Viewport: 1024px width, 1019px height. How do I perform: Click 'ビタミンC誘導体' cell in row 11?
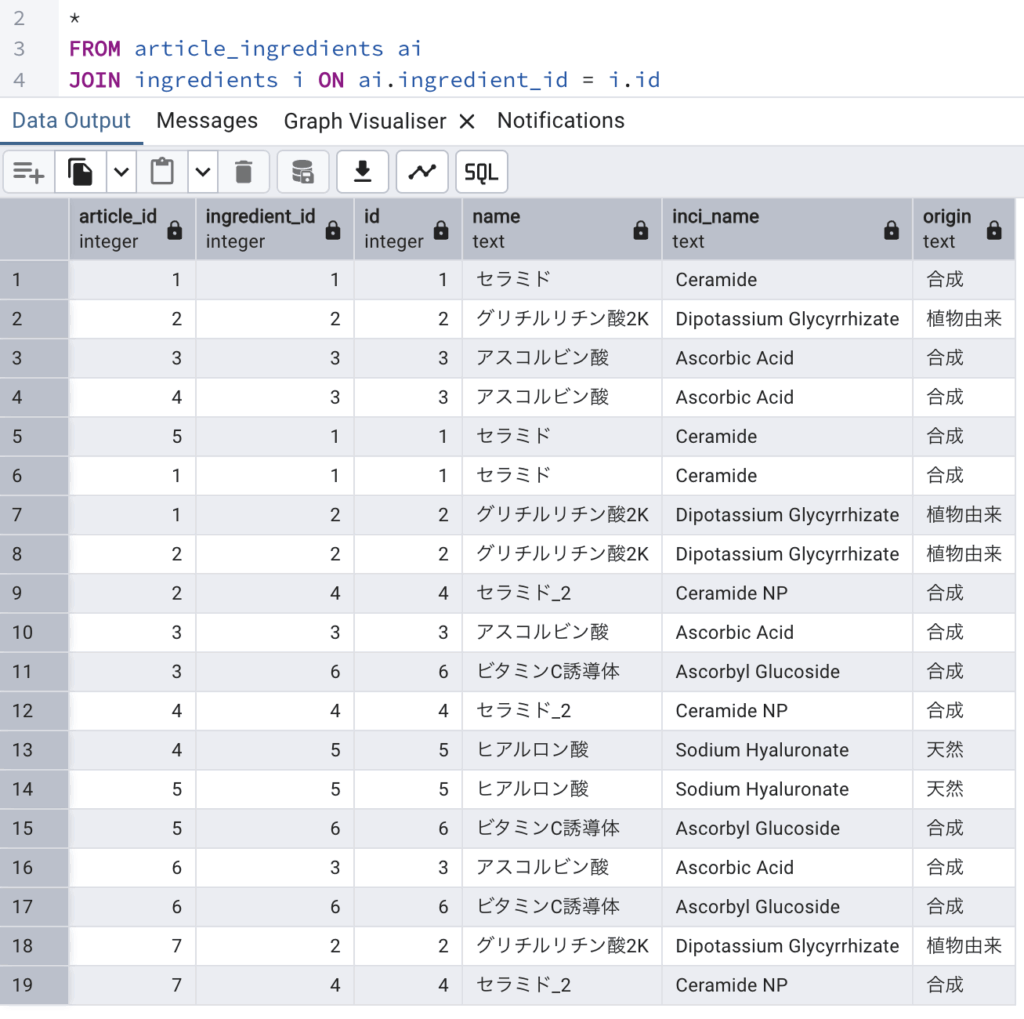[x=562, y=671]
